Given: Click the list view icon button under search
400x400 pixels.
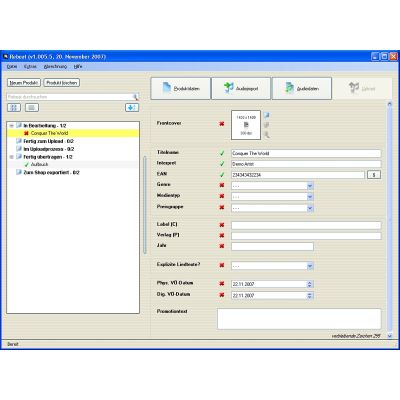Looking at the screenshot, I should click(32, 108).
